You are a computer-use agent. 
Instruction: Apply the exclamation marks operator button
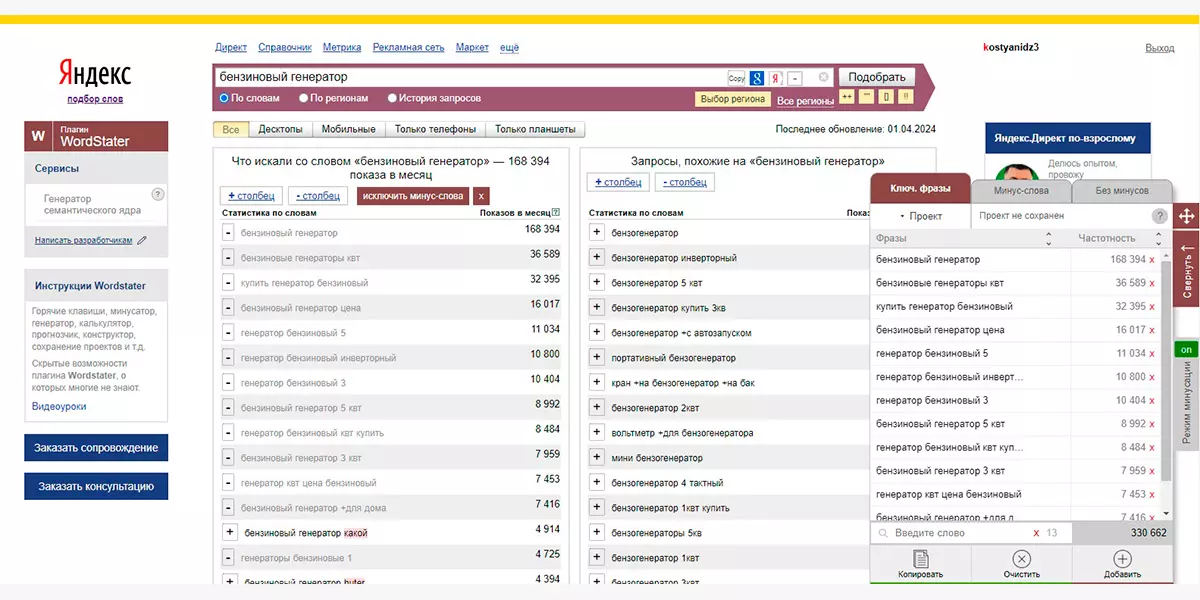pyautogui.click(x=906, y=97)
